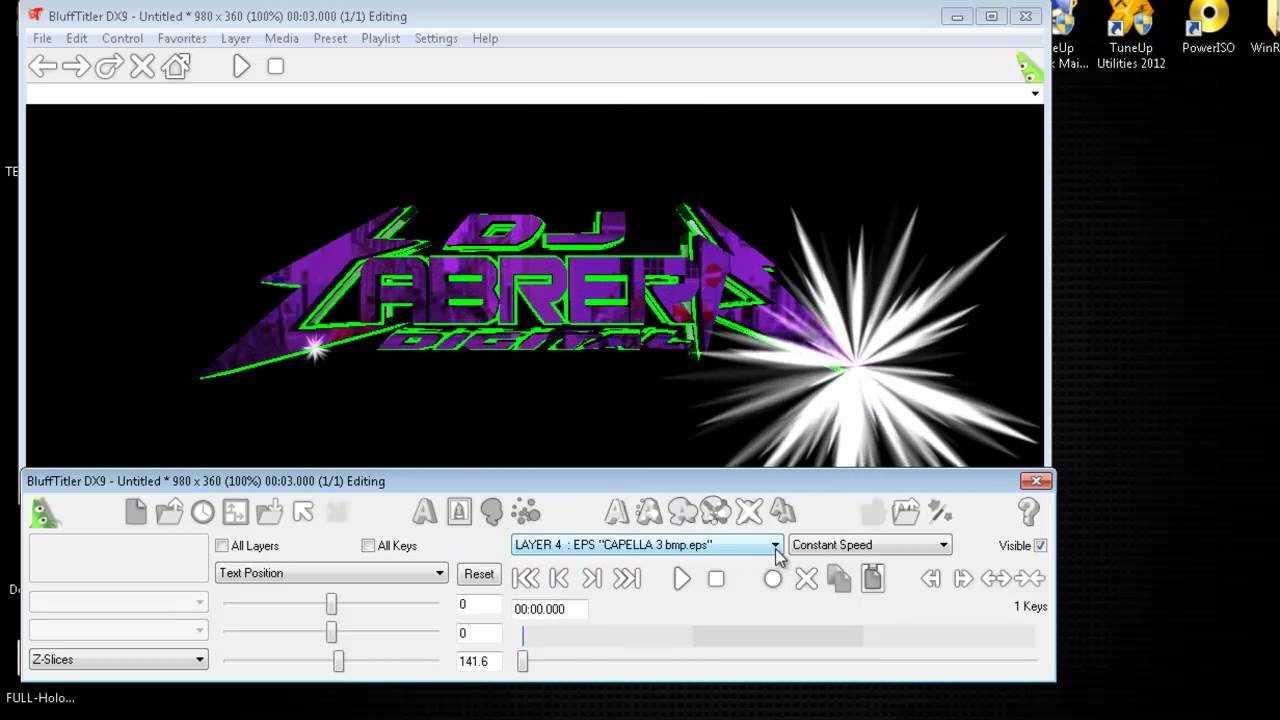Image resolution: width=1280 pixels, height=720 pixels.
Task: Add a text layer with the A icon
Action: pos(424,512)
